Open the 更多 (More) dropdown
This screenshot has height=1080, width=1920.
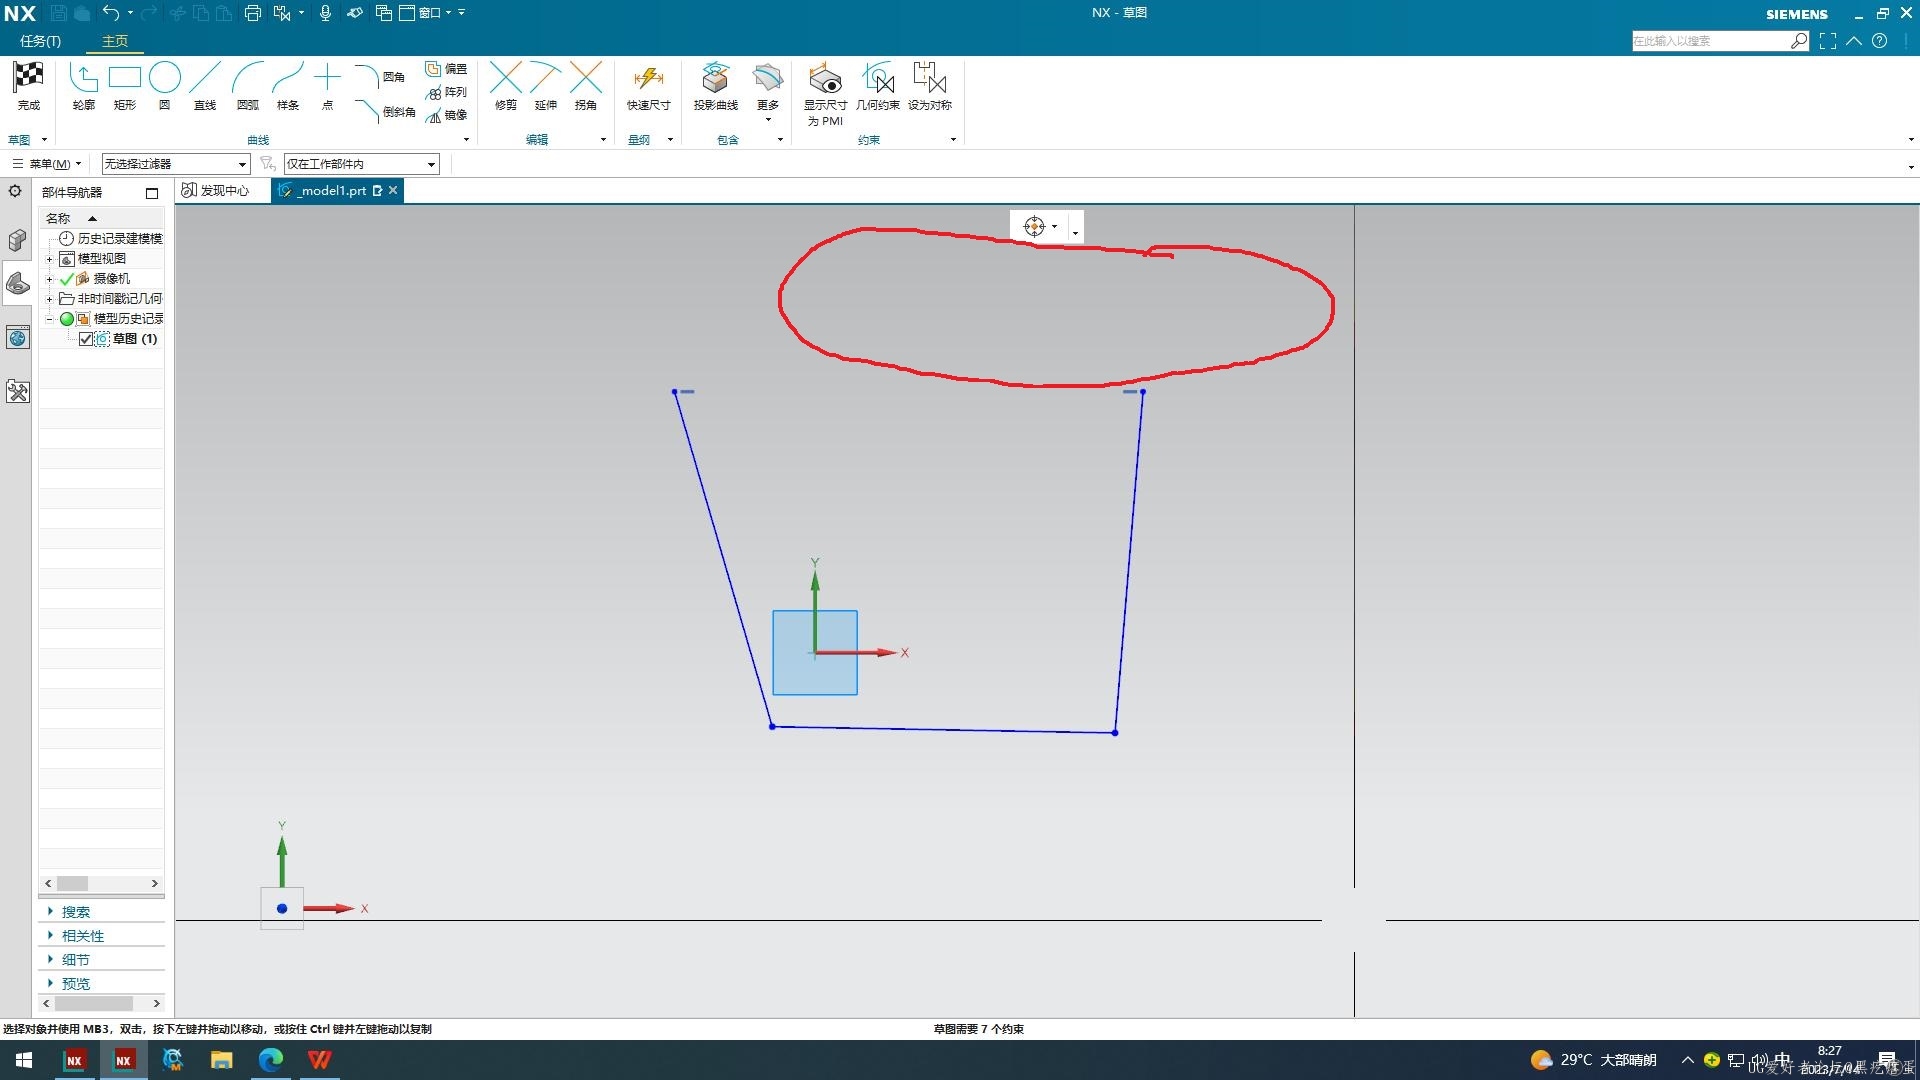[x=767, y=94]
